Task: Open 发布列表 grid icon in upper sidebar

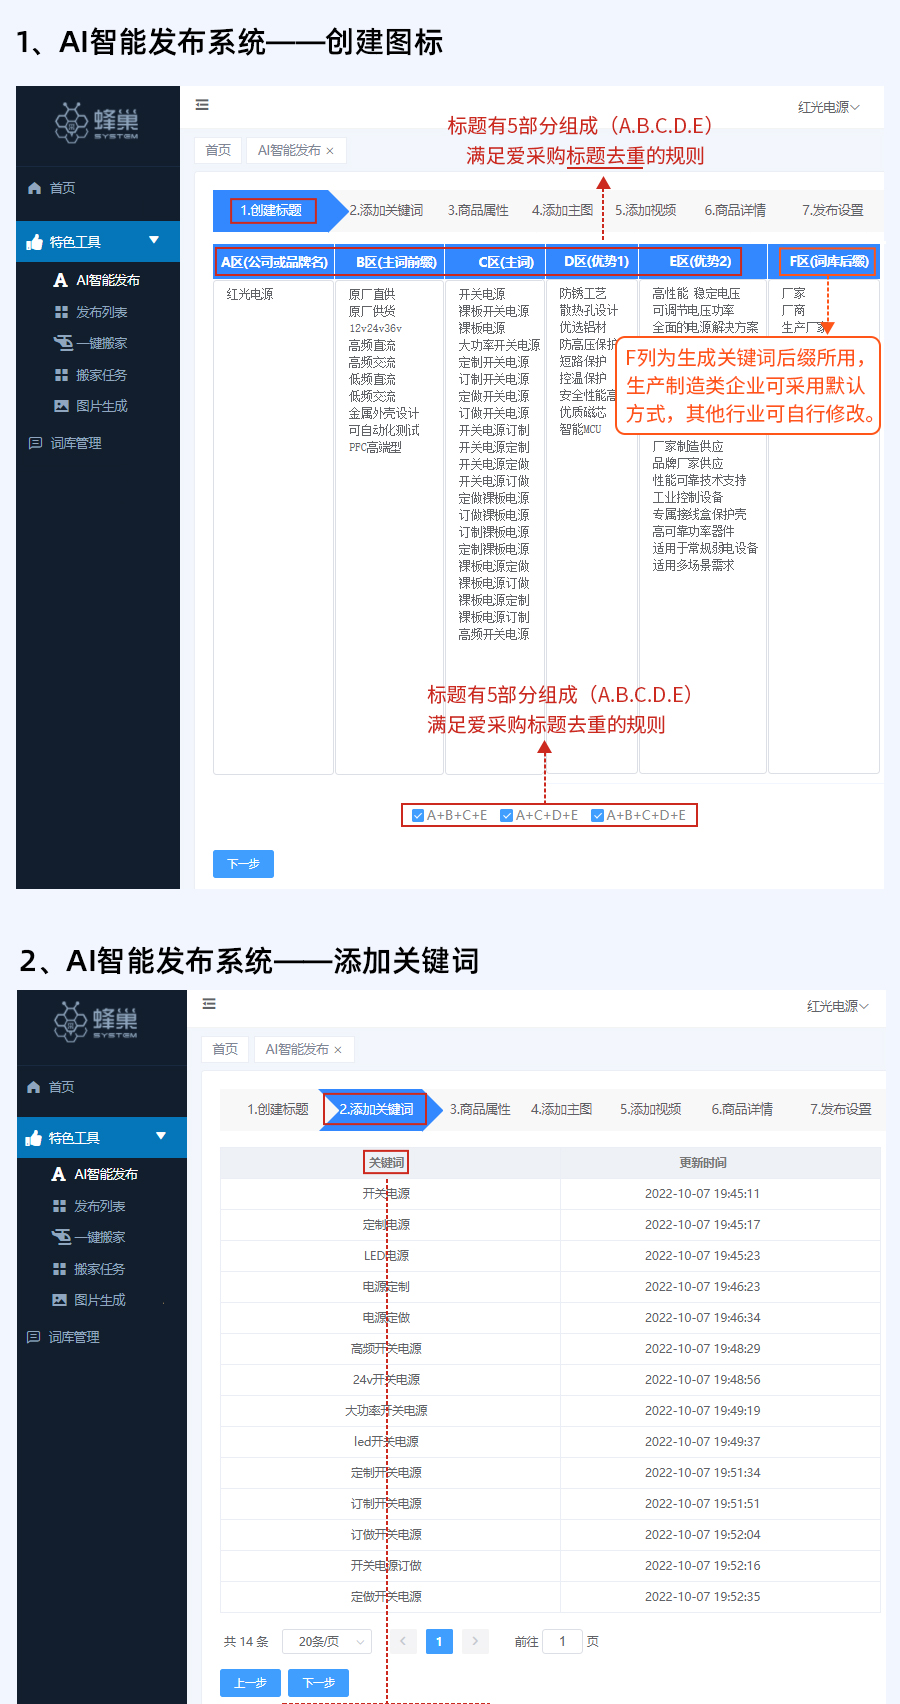Action: click(61, 312)
